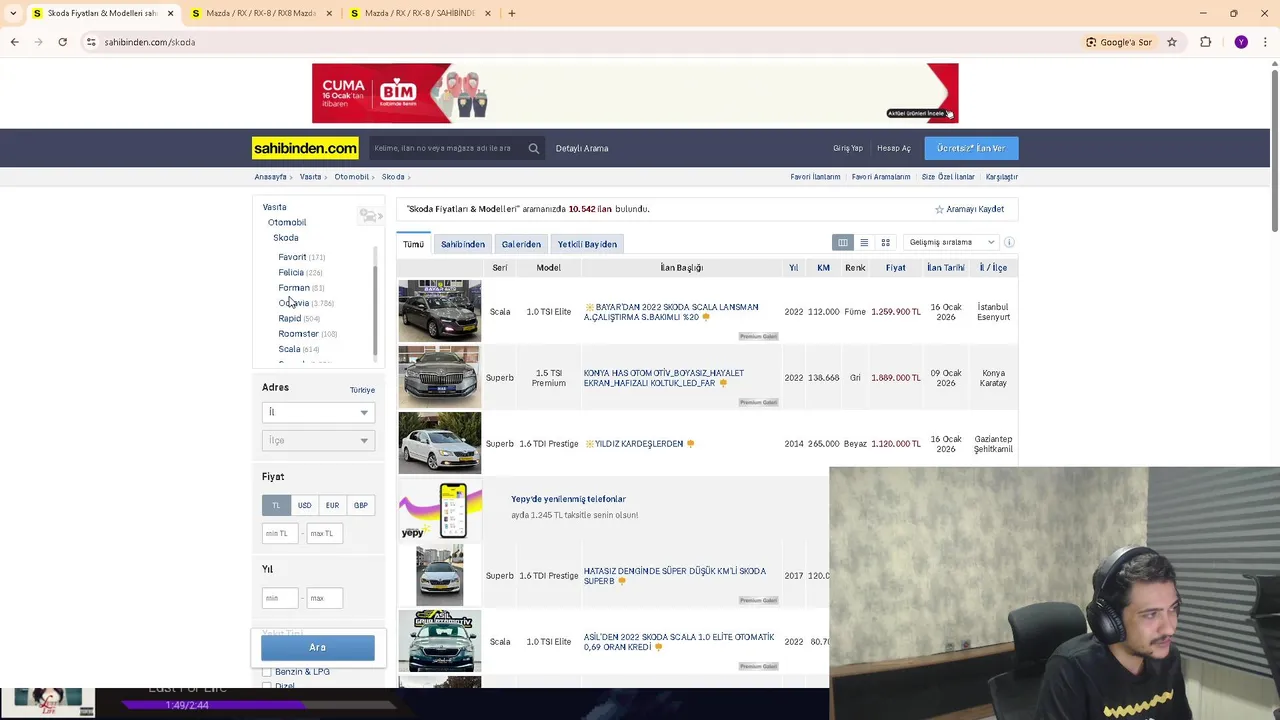
Task: Open the Roomster model category
Action: tap(298, 334)
